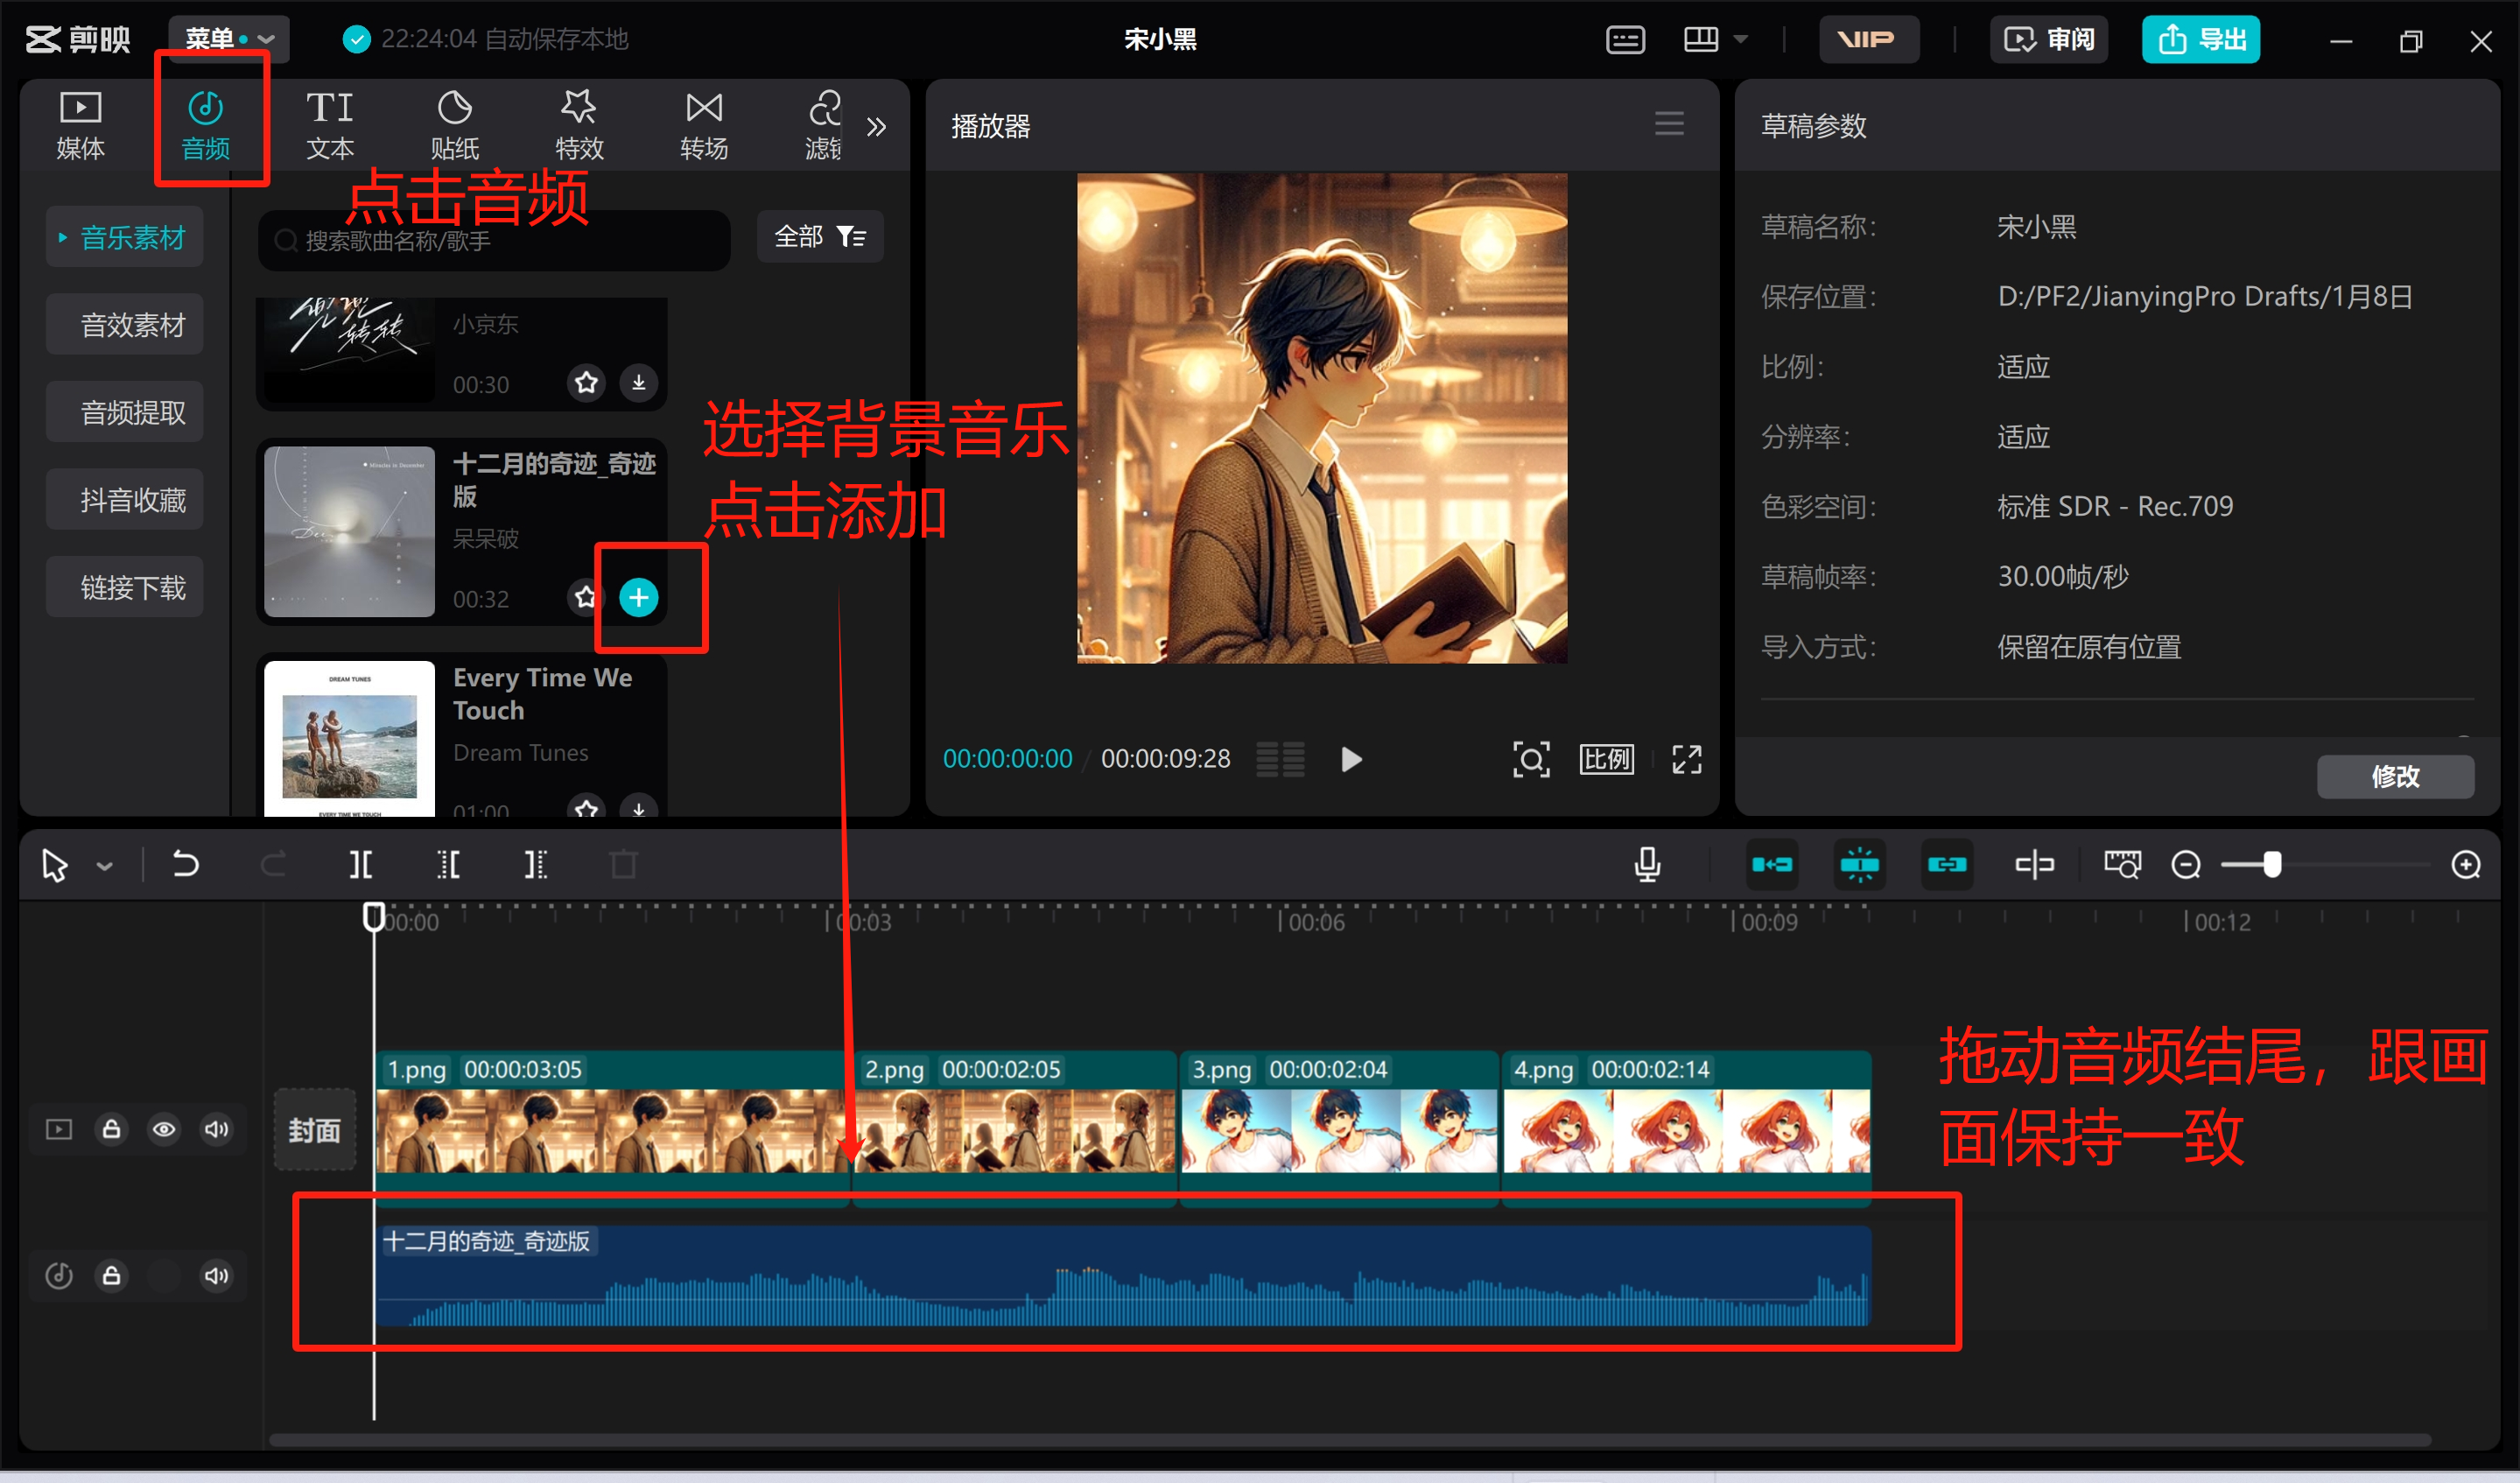
Task: Select 音频提取 audio extraction category
Action: pyautogui.click(x=124, y=412)
